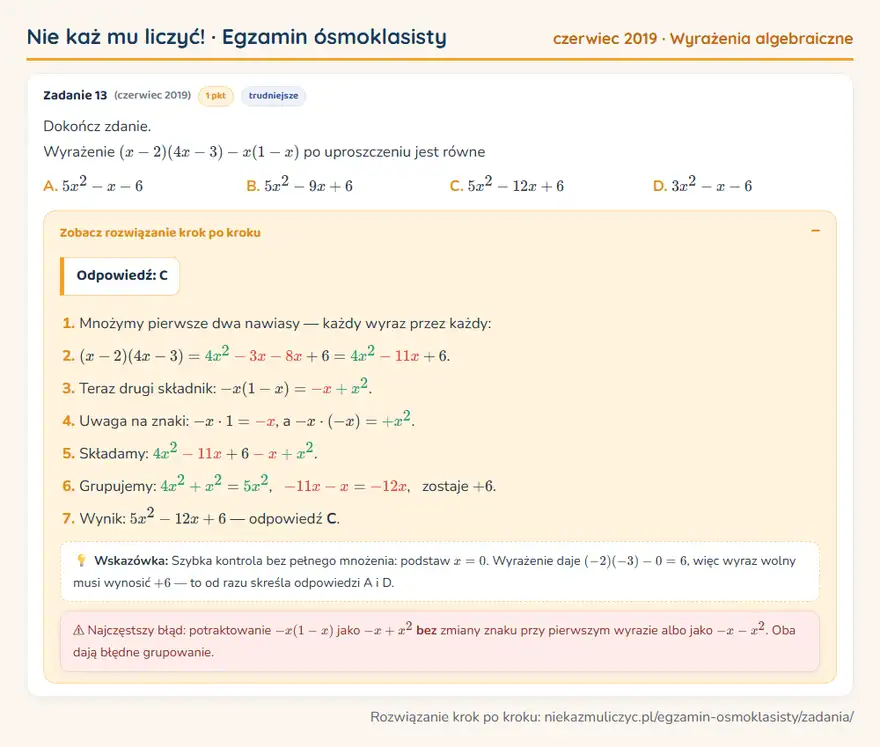Select answer D. 3x² − x − 6

pos(702,185)
